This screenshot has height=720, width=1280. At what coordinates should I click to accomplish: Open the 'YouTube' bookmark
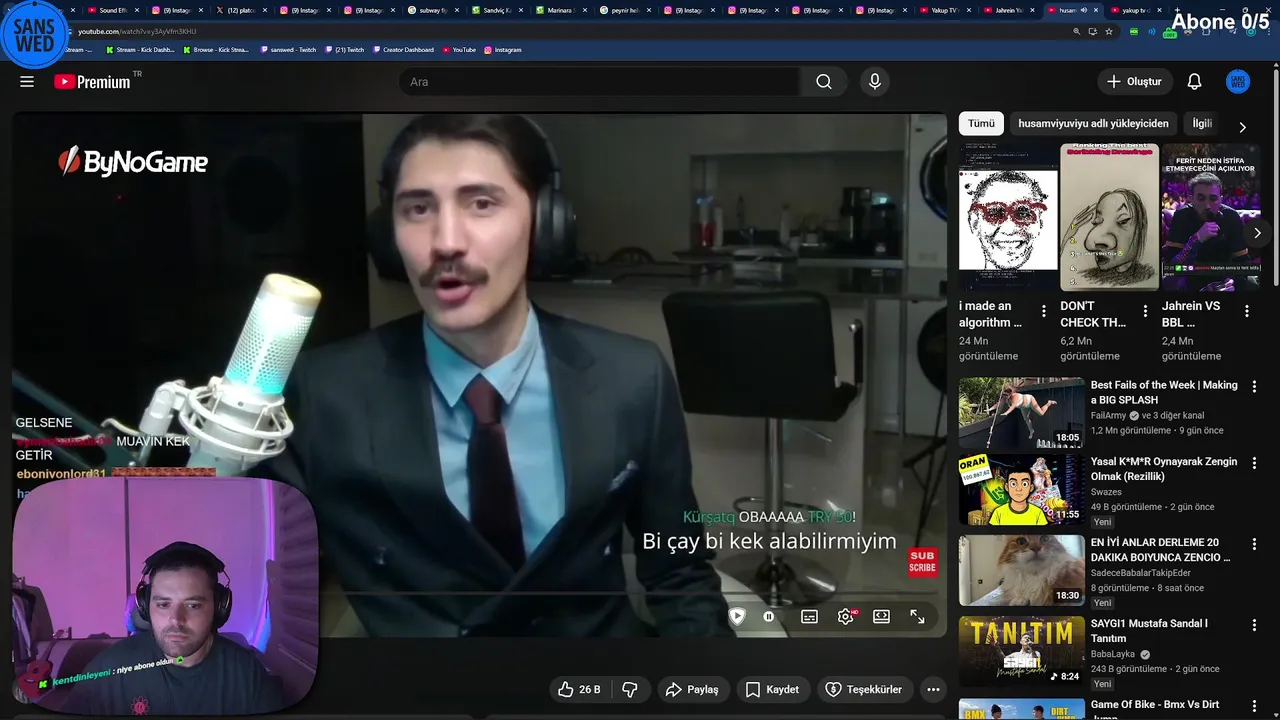tap(459, 49)
